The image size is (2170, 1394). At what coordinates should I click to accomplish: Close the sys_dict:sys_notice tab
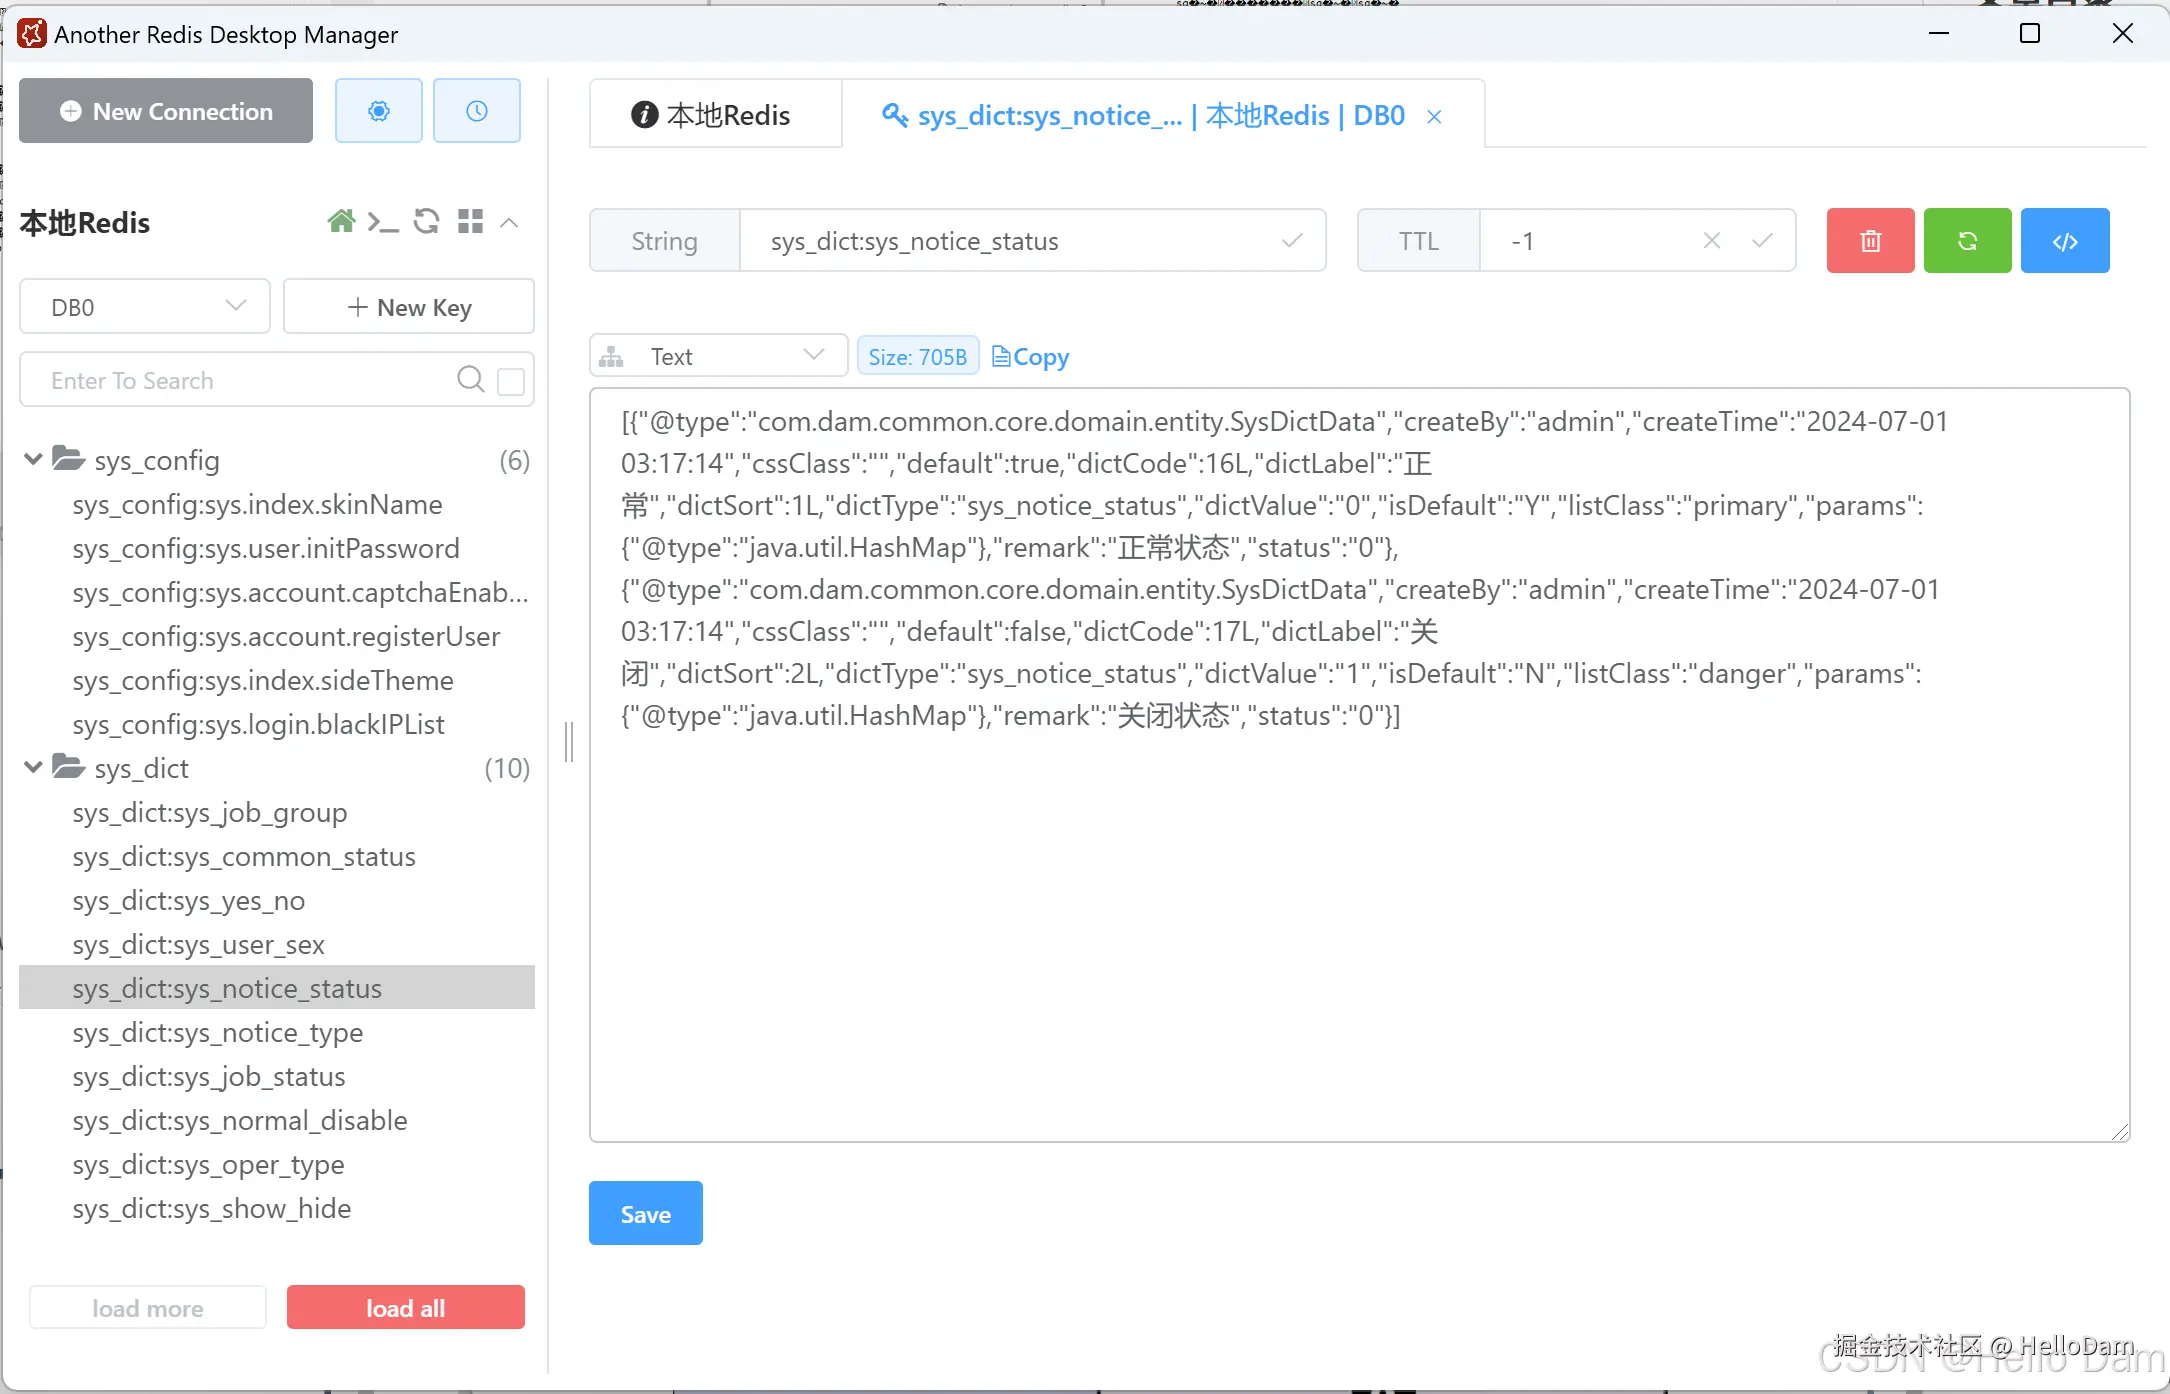tap(1434, 117)
